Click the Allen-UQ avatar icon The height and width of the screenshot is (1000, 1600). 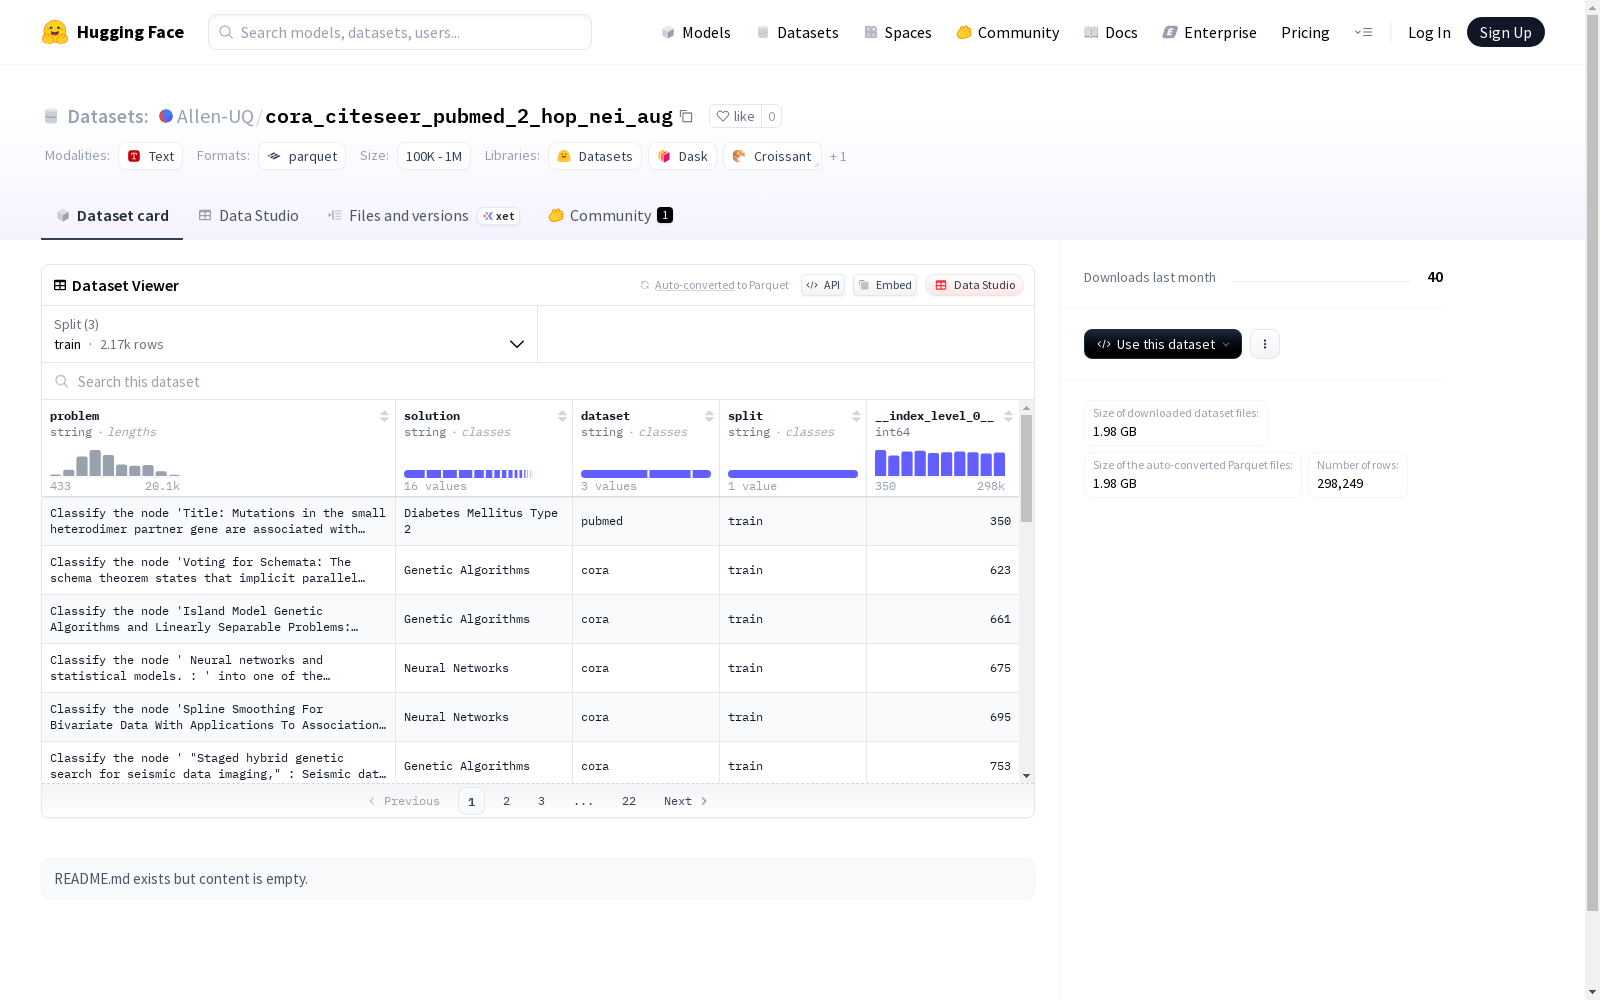pyautogui.click(x=166, y=116)
